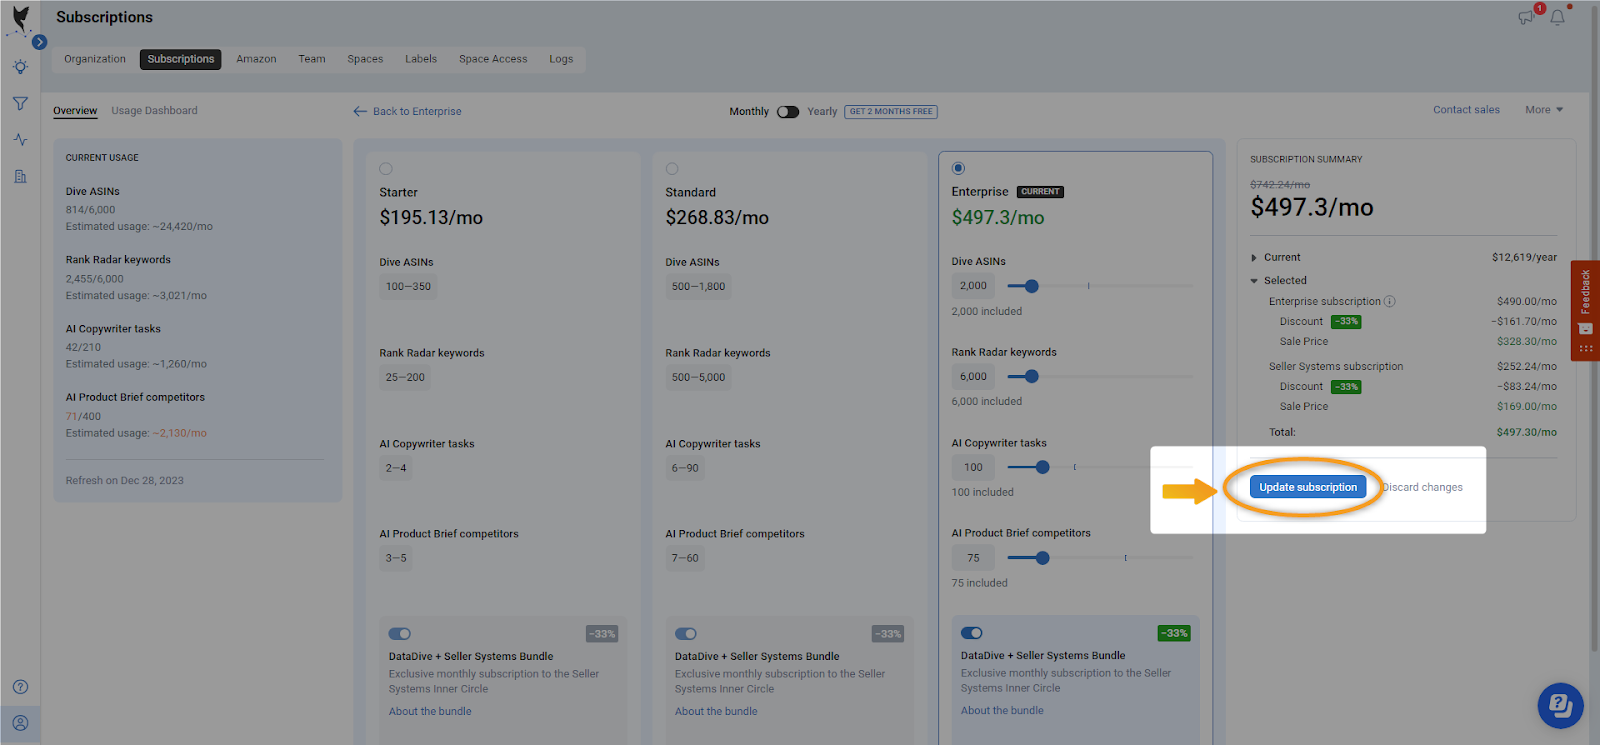The height and width of the screenshot is (745, 1600).
Task: Click the Standard price $268.83/mo
Action: click(x=717, y=218)
